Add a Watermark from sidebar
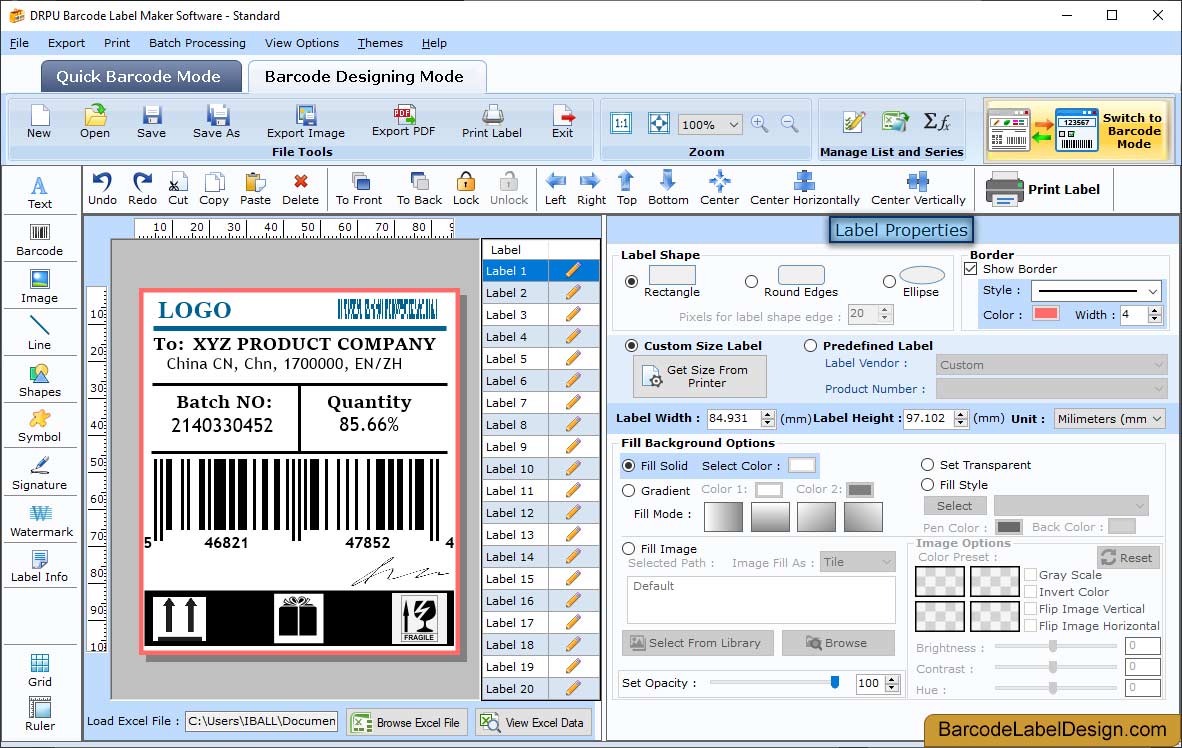This screenshot has width=1182, height=748. [41, 521]
